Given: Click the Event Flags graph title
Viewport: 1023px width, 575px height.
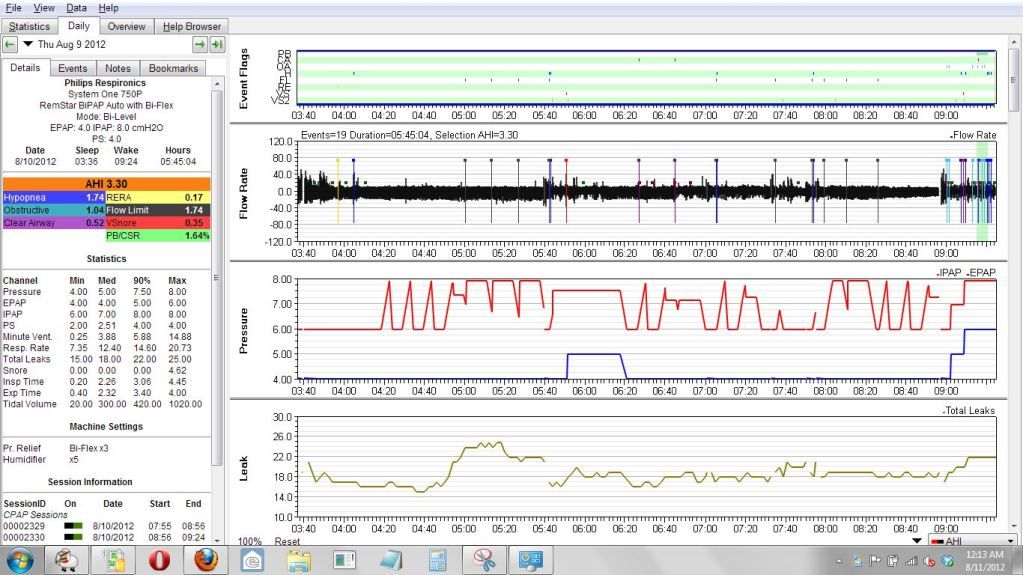Looking at the screenshot, I should click(244, 78).
